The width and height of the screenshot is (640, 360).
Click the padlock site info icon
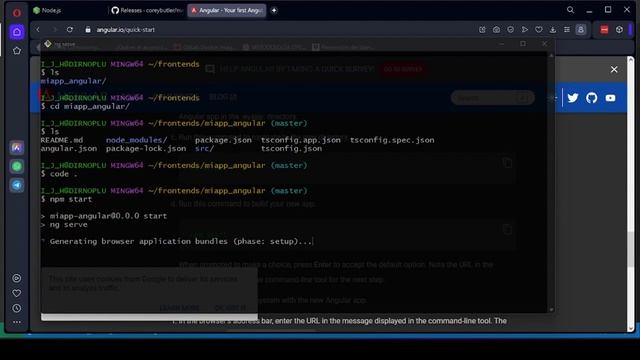coord(88,29)
